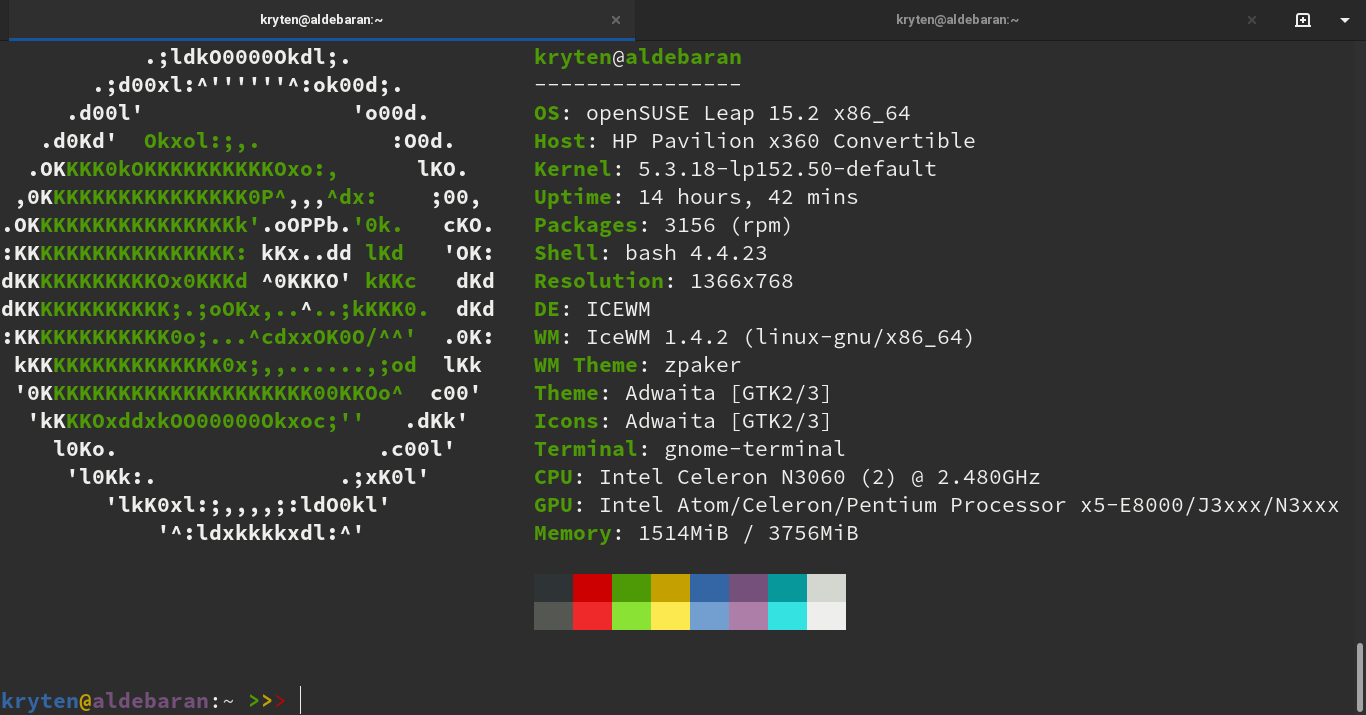Viewport: 1366px width, 715px height.
Task: Open a new terminal tab with plus icon
Action: [1303, 20]
